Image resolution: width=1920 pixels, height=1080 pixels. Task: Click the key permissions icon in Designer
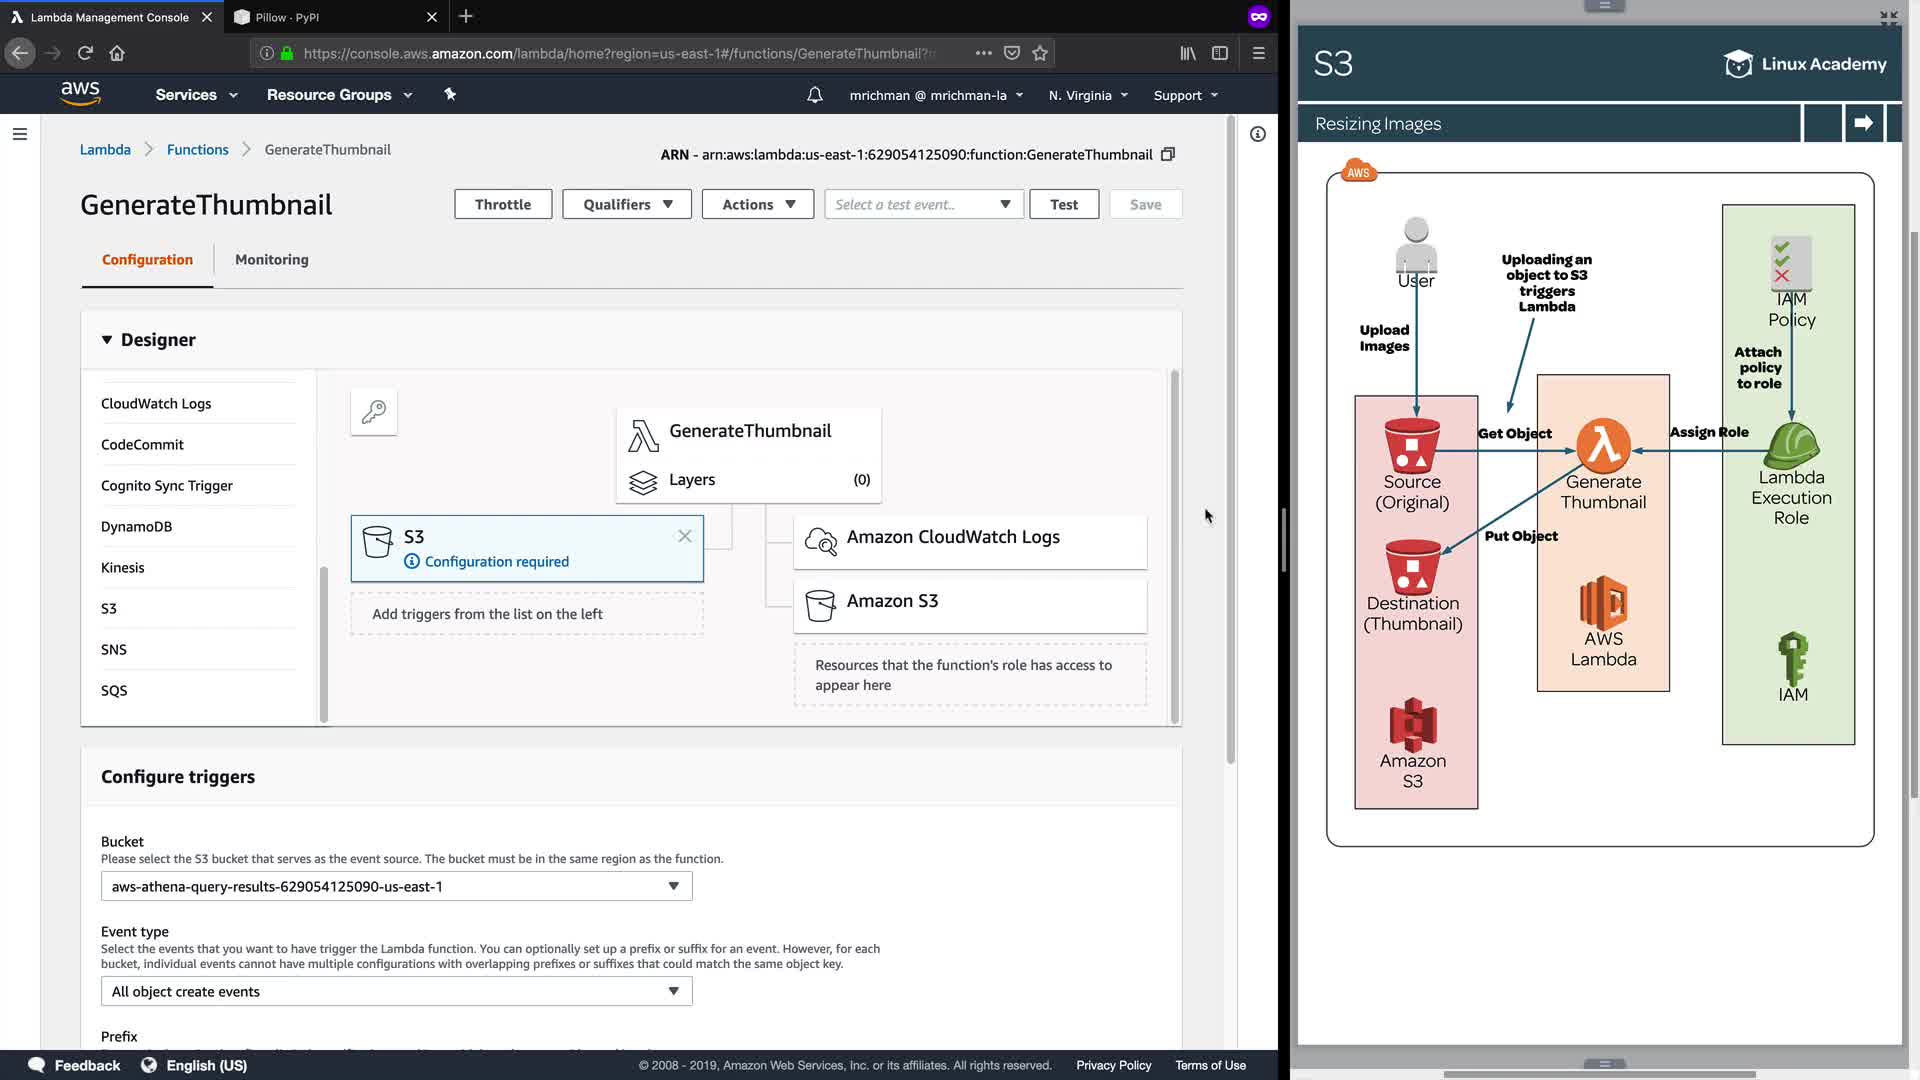[x=374, y=412]
